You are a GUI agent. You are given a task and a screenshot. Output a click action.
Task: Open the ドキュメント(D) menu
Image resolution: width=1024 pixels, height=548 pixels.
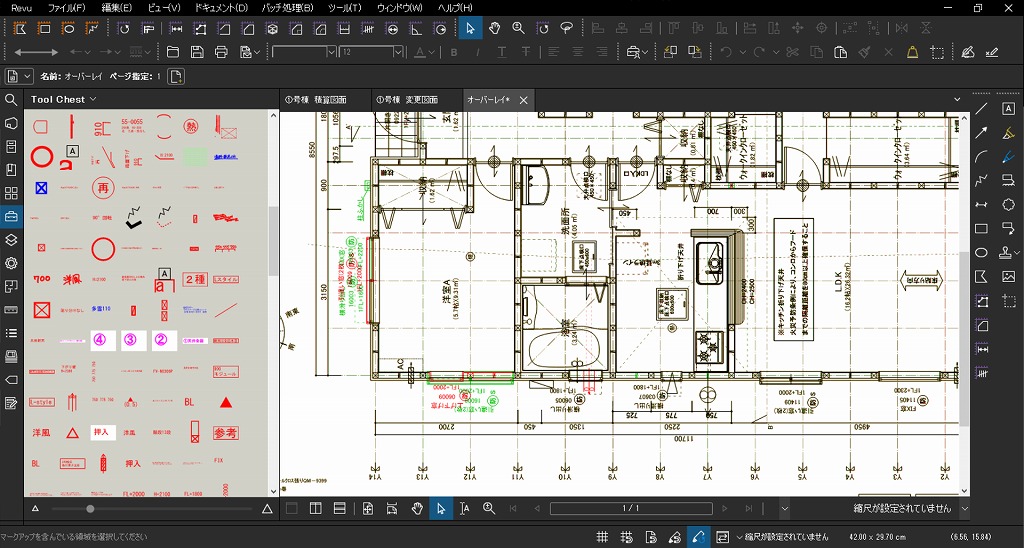point(221,8)
